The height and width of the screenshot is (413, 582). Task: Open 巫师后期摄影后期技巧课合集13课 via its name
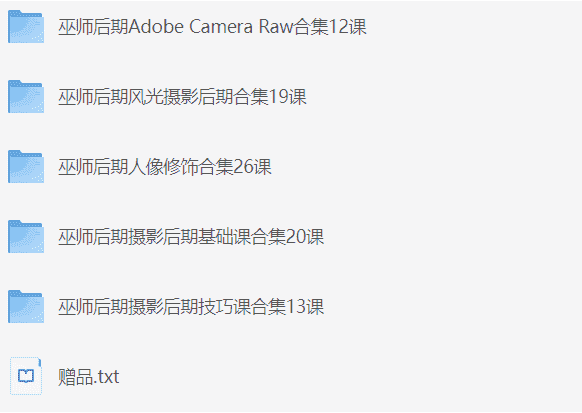(x=191, y=307)
